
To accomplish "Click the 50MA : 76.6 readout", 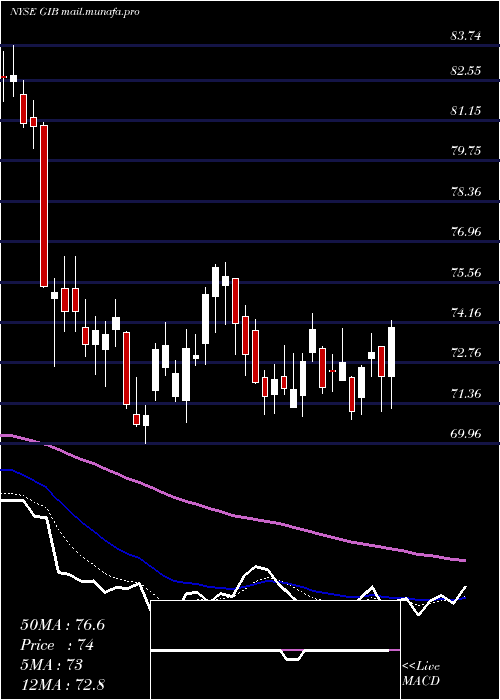I will (62, 625).
